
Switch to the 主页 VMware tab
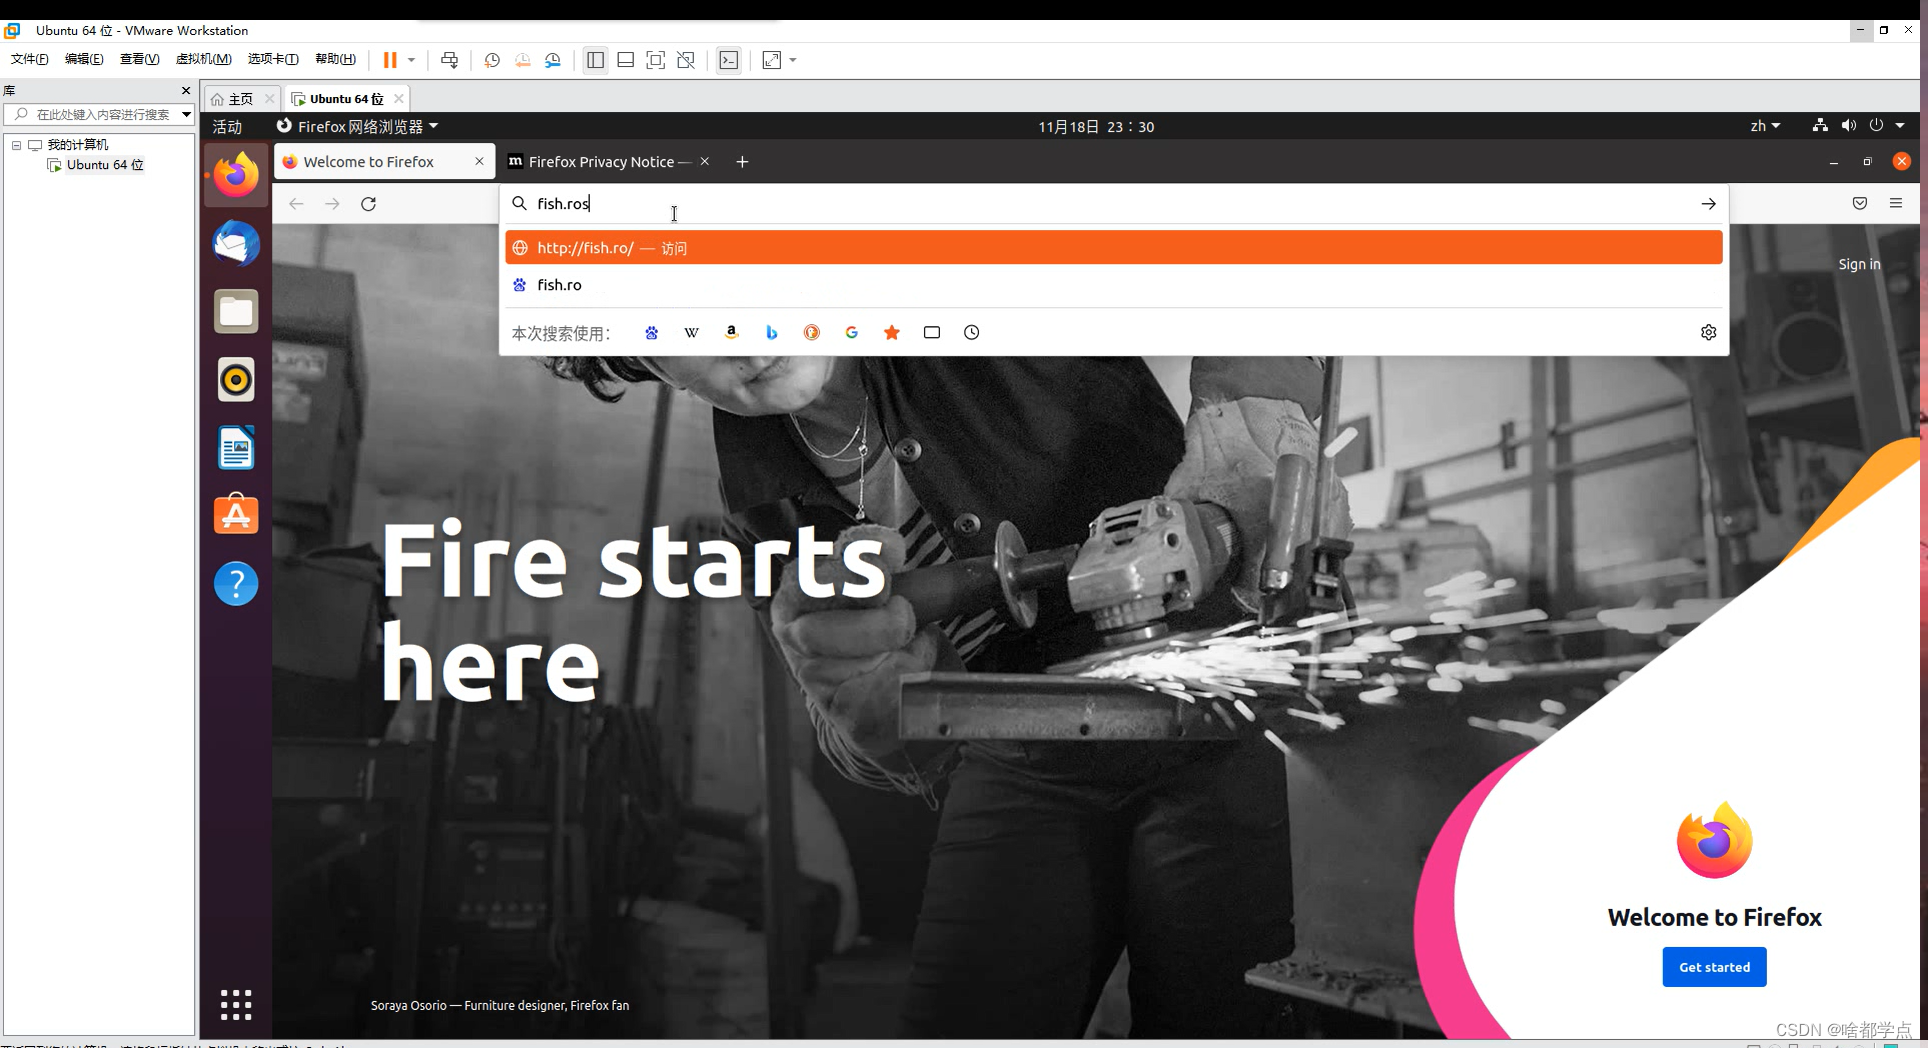241,99
